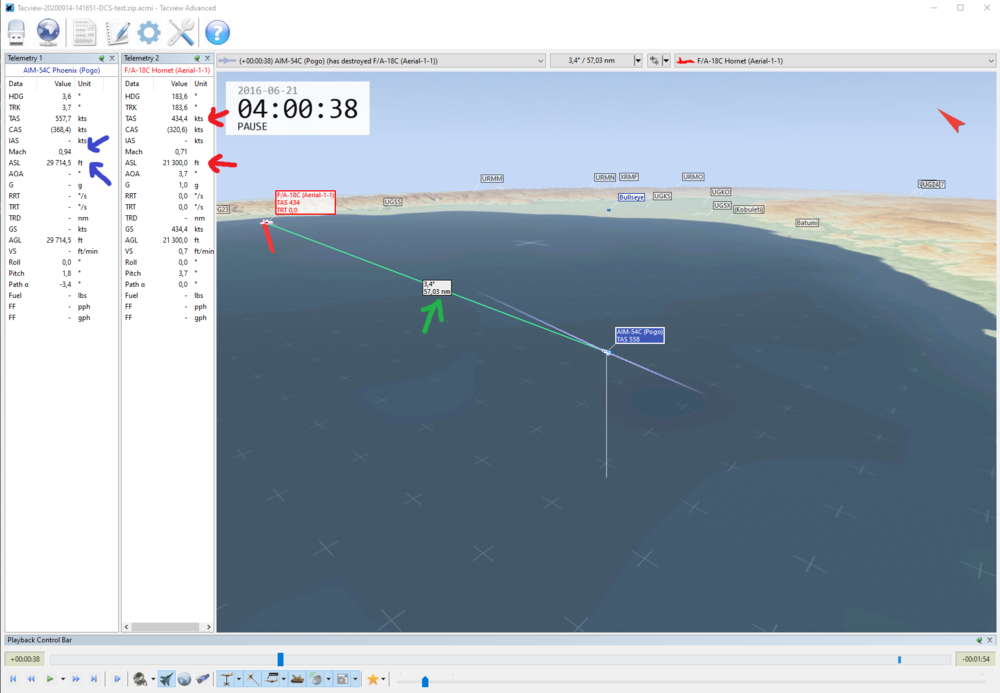1000x693 pixels.
Task: Open dropdown beside the star icon
Action: (383, 679)
